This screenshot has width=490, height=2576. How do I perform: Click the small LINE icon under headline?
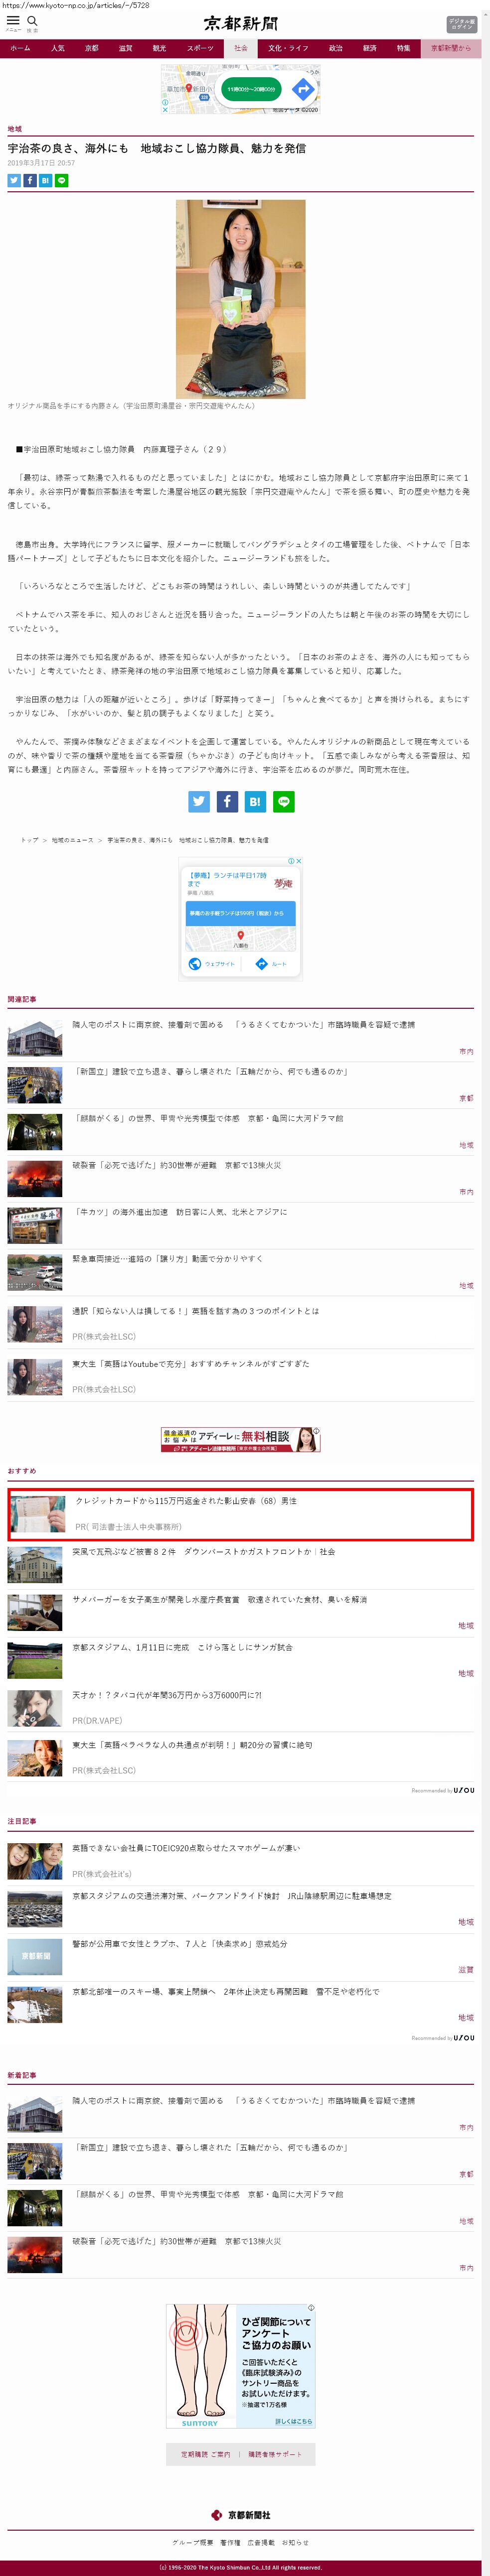62,181
